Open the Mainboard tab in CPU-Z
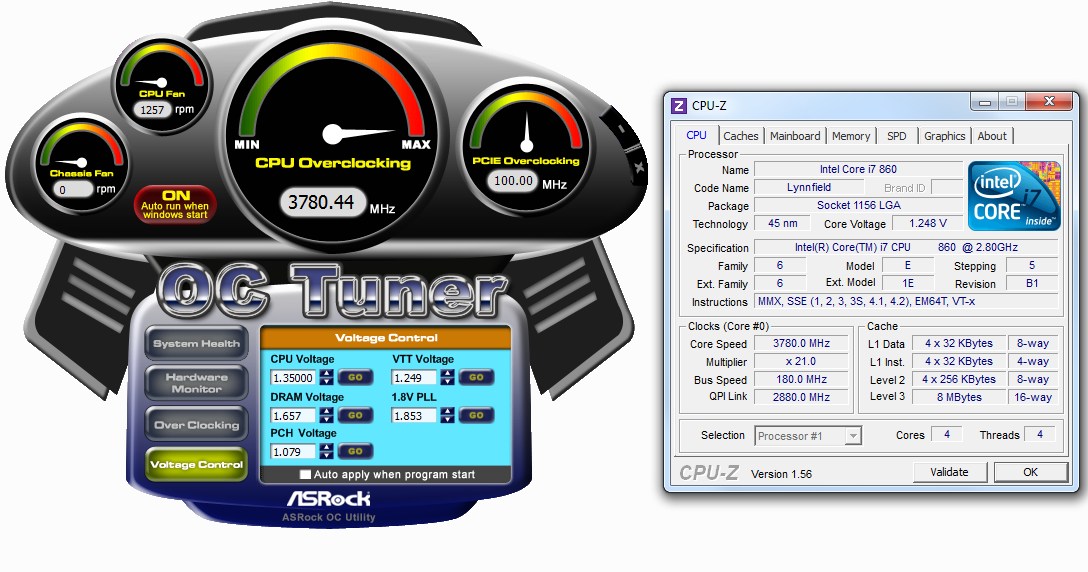1088x572 pixels. coord(795,136)
